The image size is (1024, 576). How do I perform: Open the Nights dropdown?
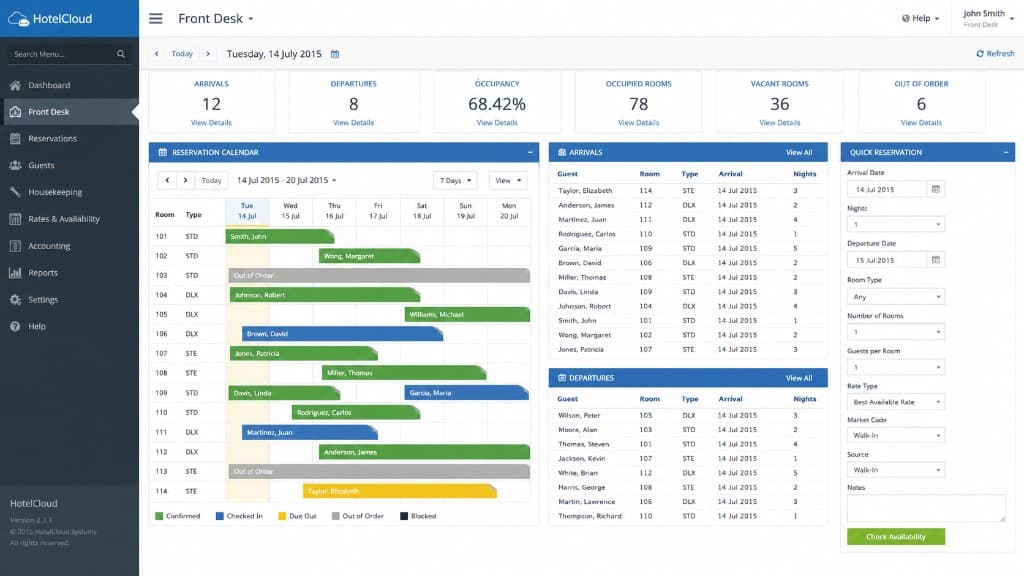point(896,225)
